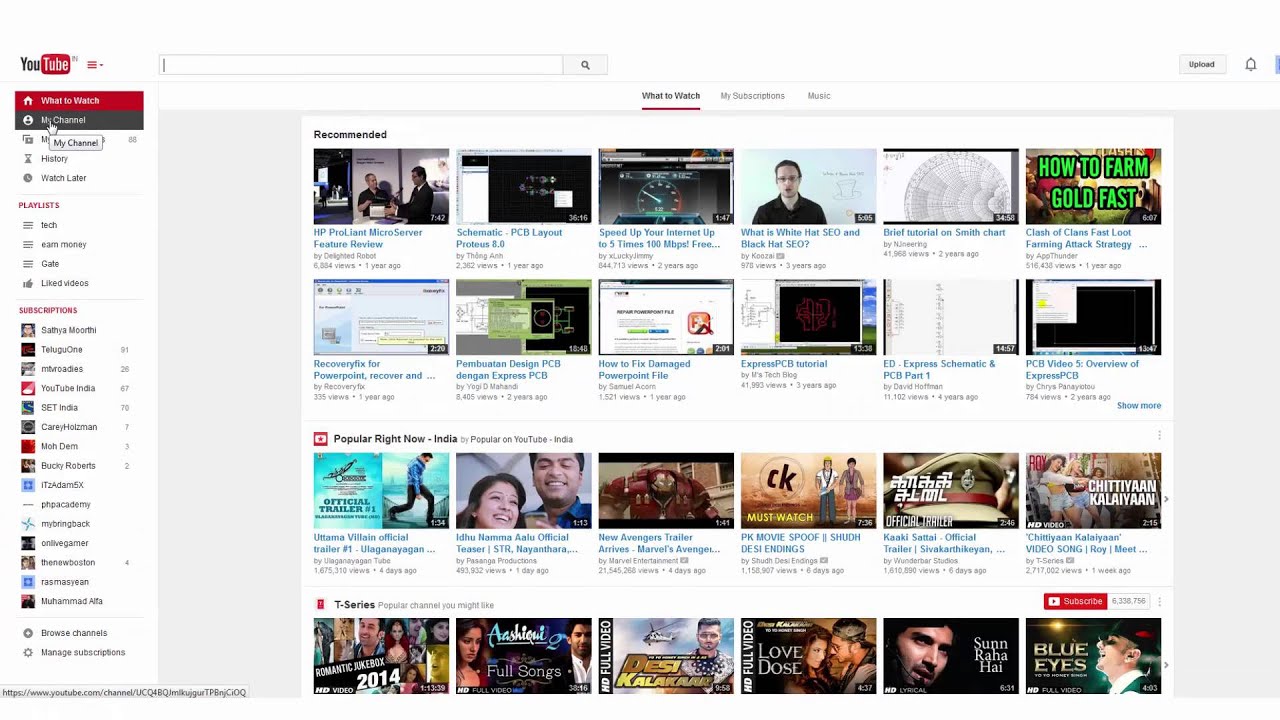Open PK MOVIE SPOOF video link
Screen dimensions: 1280x720
click(800, 543)
